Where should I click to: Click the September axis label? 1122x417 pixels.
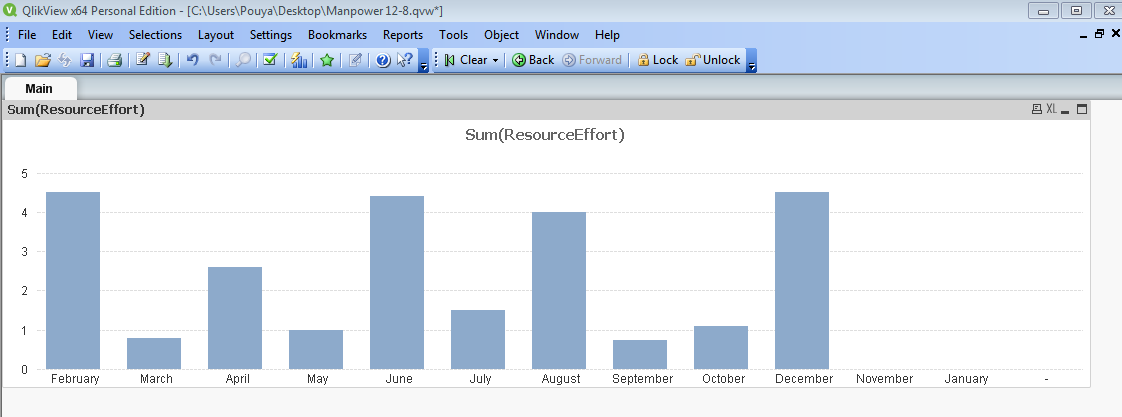(643, 379)
